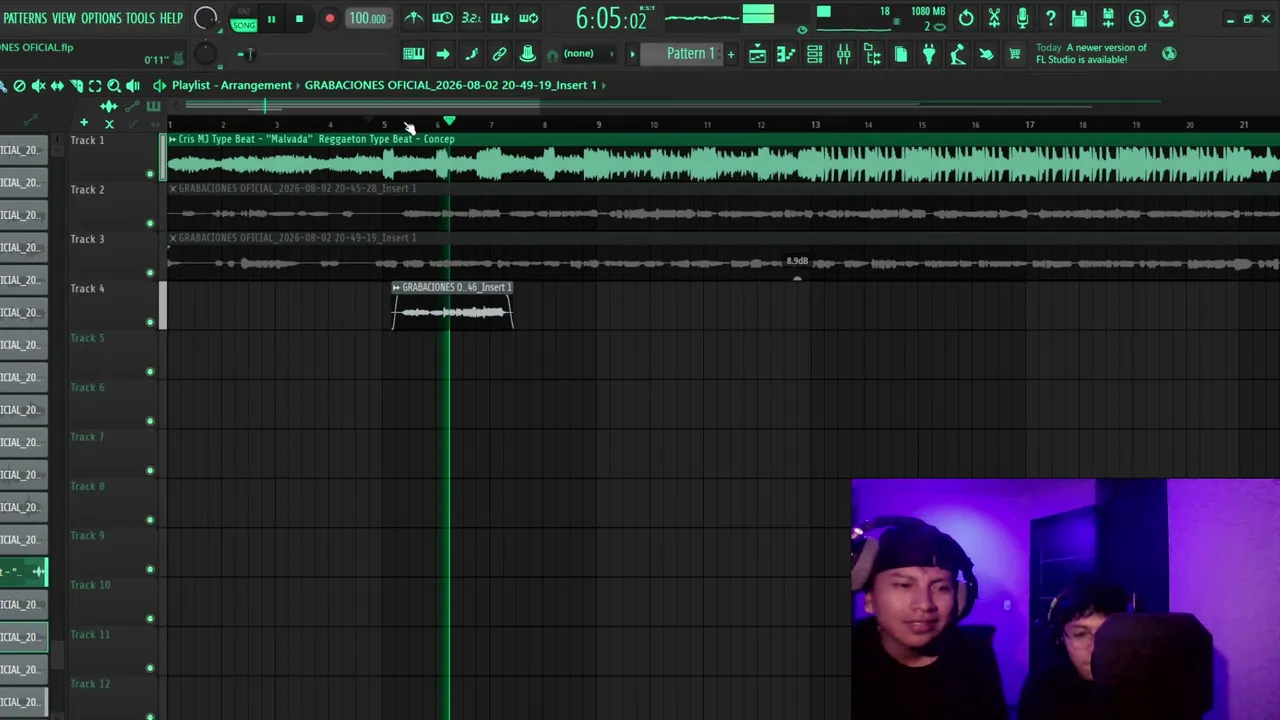Open the HELP menu
1280x720 pixels.
(x=171, y=18)
